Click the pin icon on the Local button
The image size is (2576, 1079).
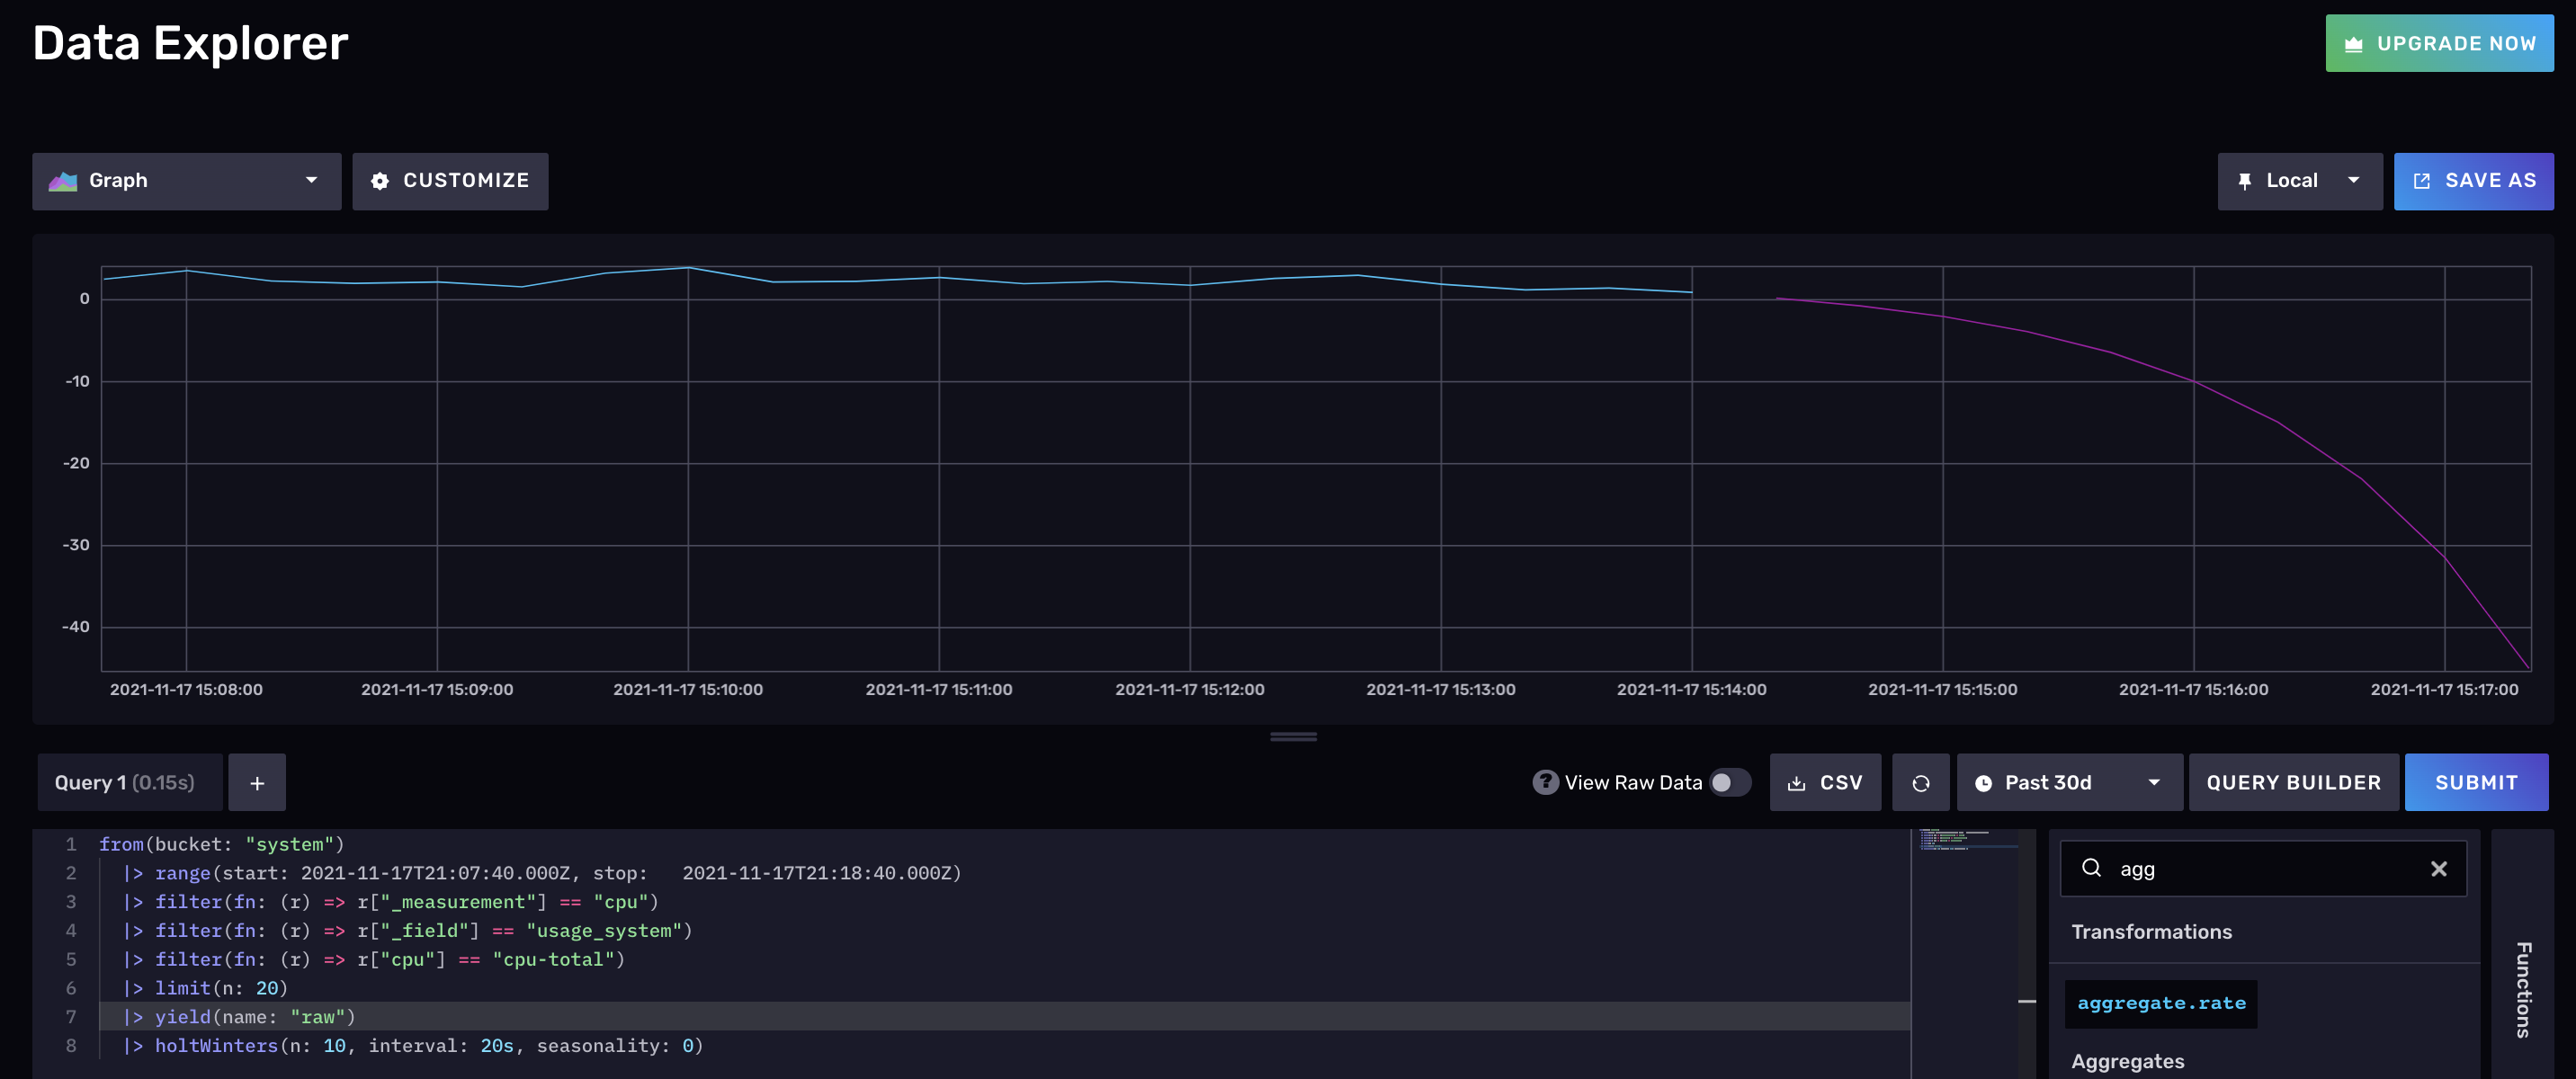[2245, 181]
